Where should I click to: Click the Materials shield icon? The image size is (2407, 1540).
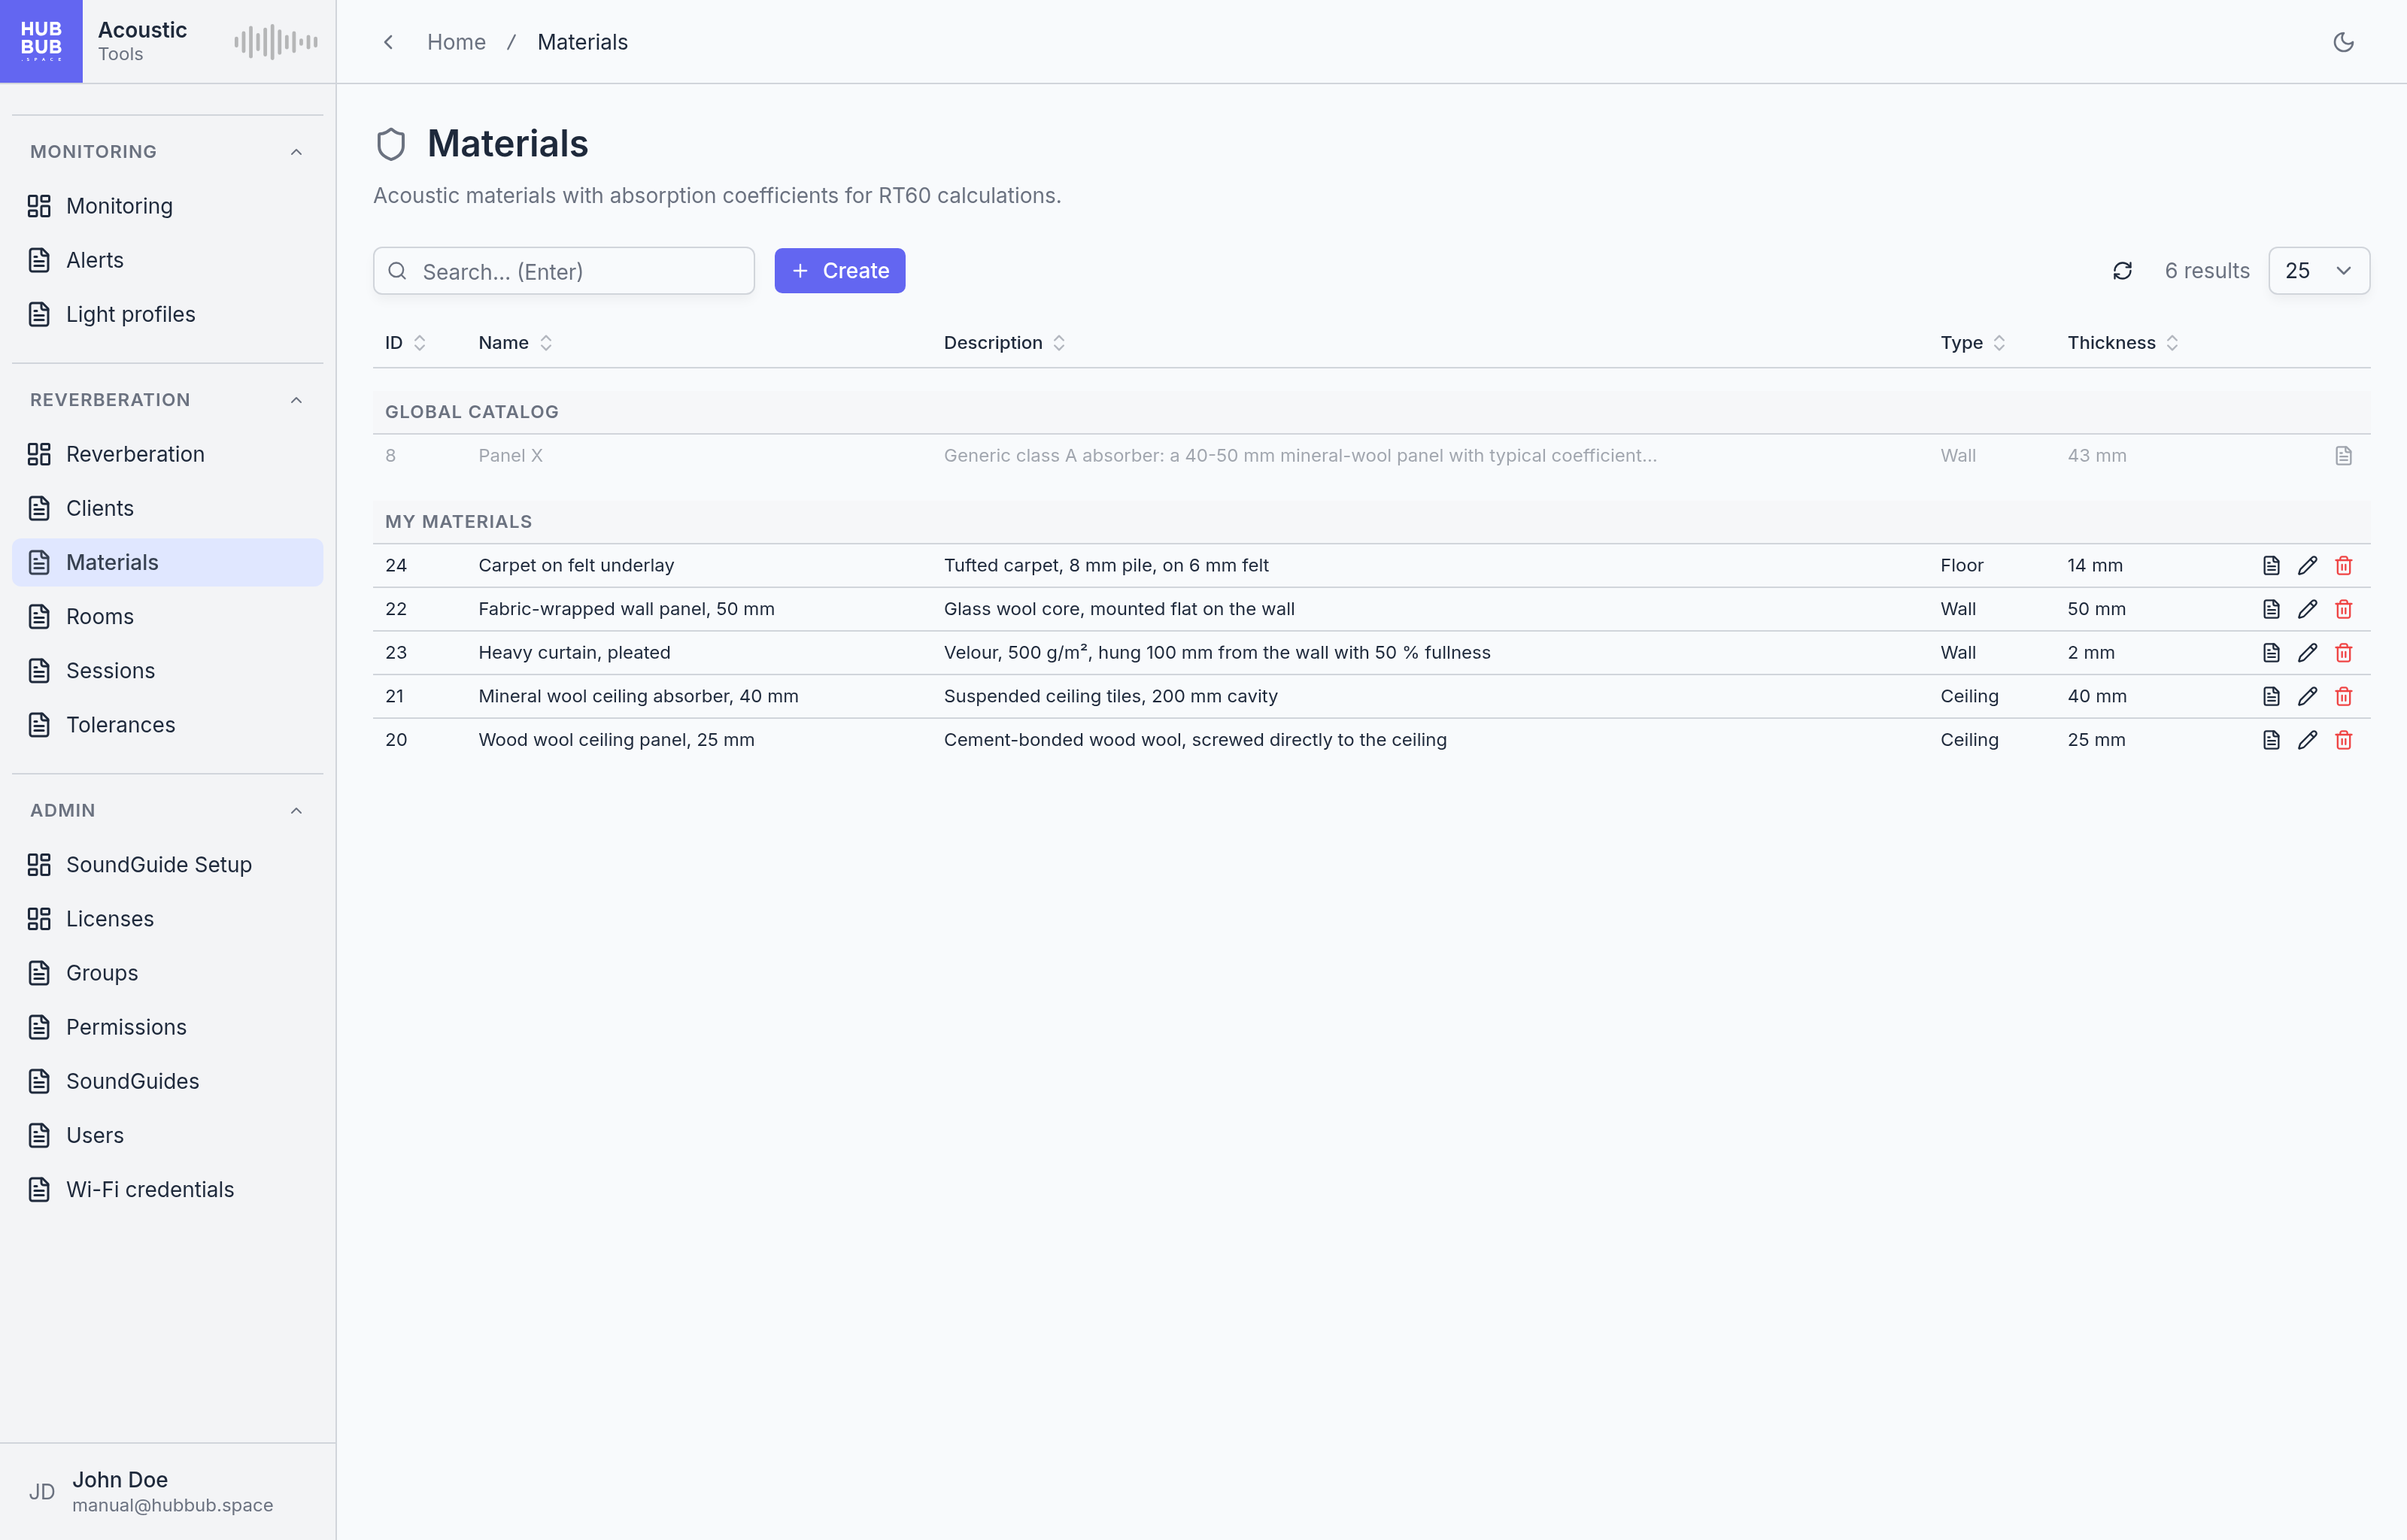coord(391,144)
